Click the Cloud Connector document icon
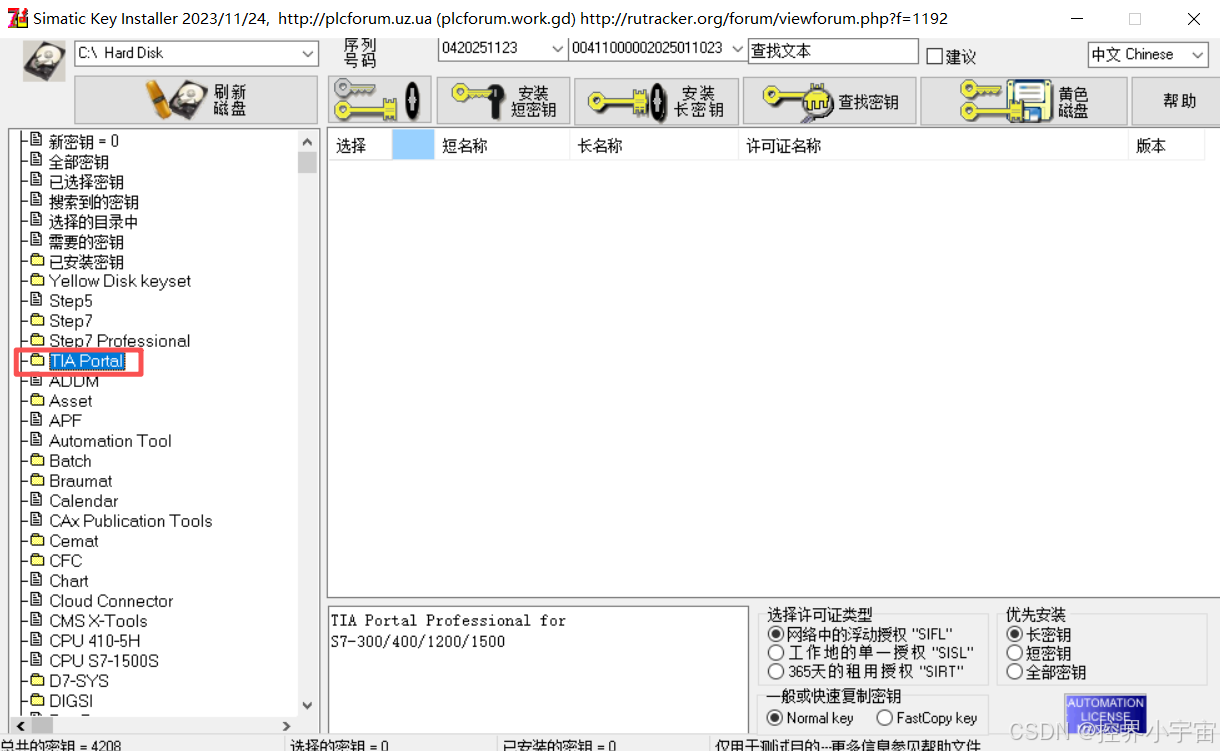1220x751 pixels. (37, 600)
